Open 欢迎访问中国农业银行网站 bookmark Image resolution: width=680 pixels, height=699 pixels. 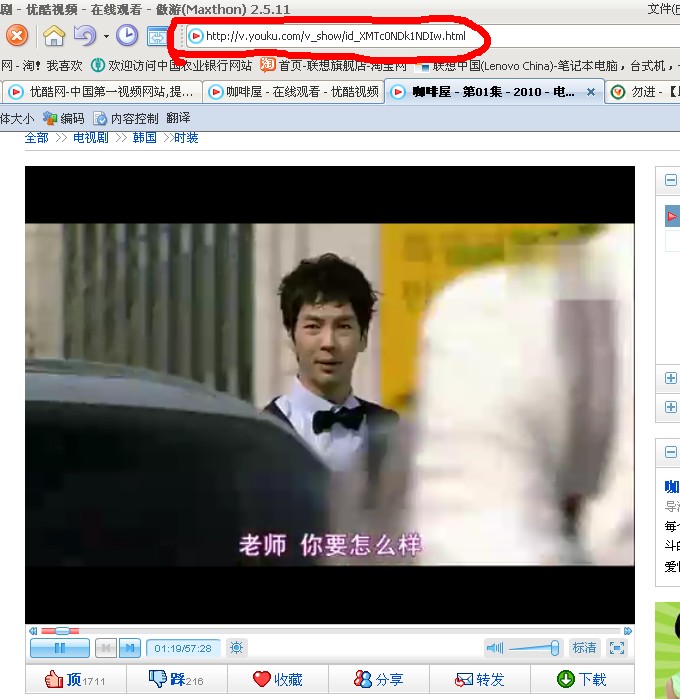[172, 66]
